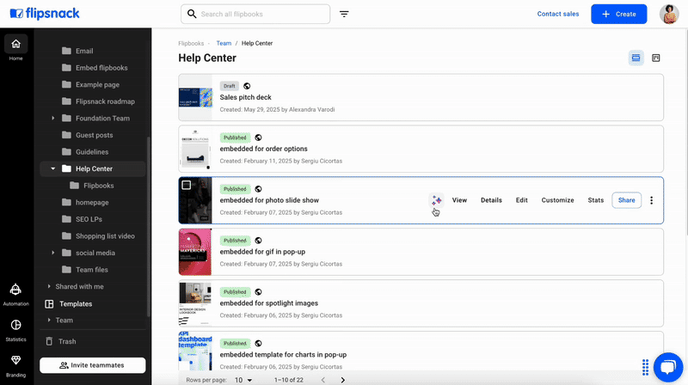Click the Share button
Viewport: 688px width, 385px height.
tap(626, 200)
